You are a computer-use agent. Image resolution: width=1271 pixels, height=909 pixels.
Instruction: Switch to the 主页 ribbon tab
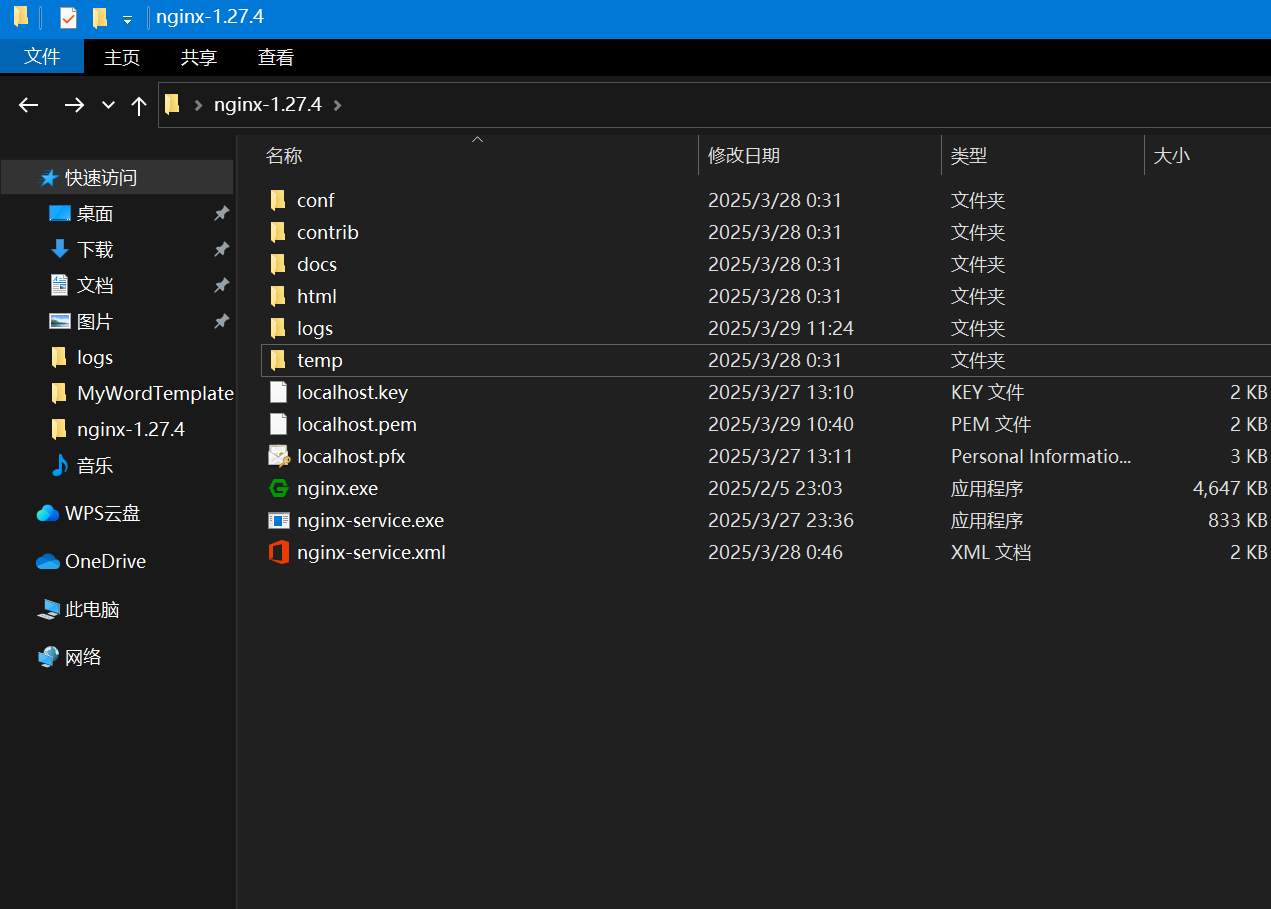[122, 57]
